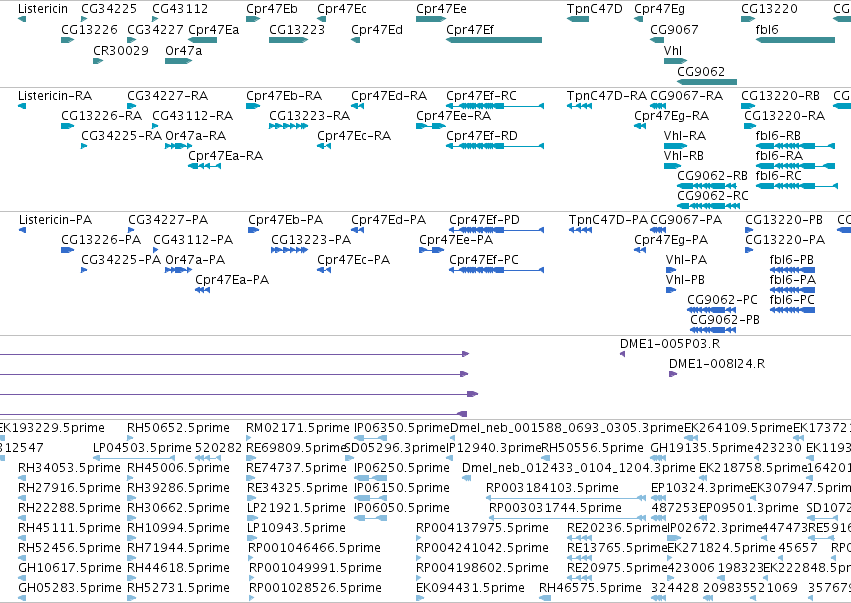Select the CG43112-PA protein label

193,240
